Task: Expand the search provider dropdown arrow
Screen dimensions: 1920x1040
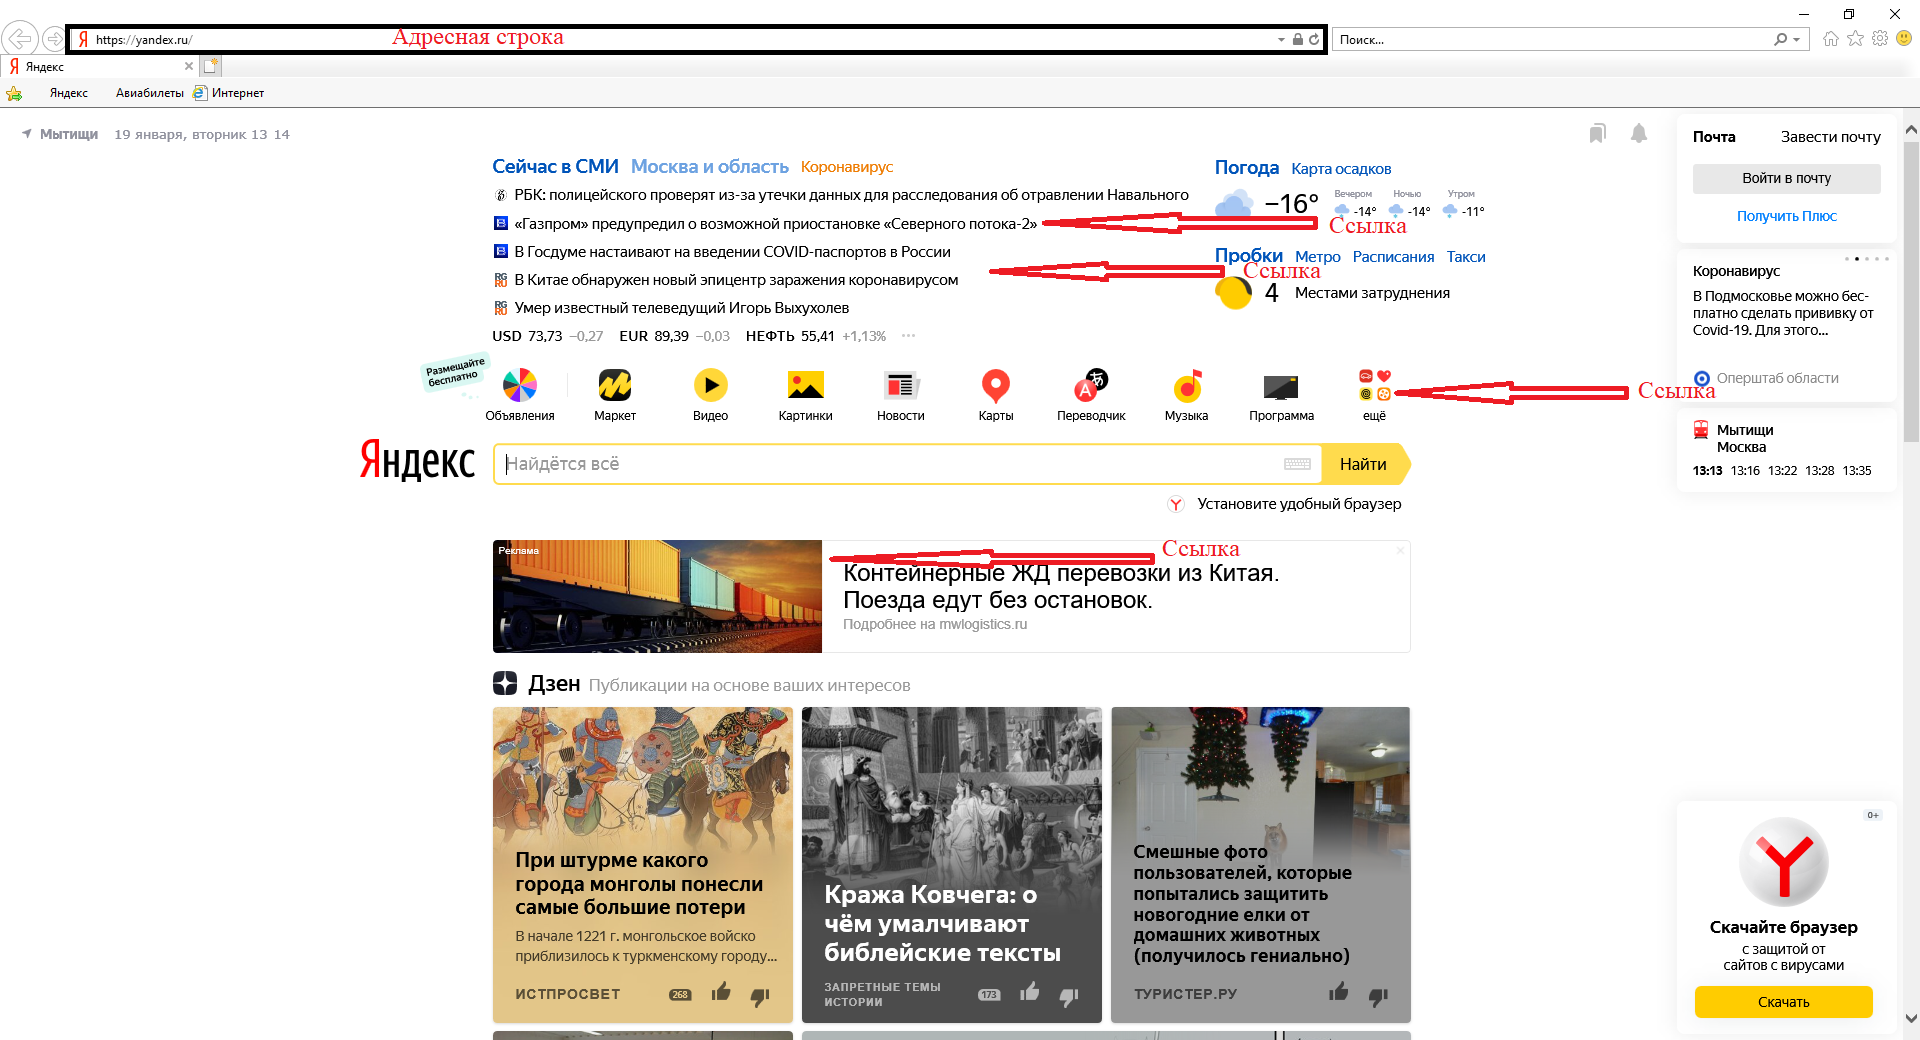Action: (x=1797, y=40)
